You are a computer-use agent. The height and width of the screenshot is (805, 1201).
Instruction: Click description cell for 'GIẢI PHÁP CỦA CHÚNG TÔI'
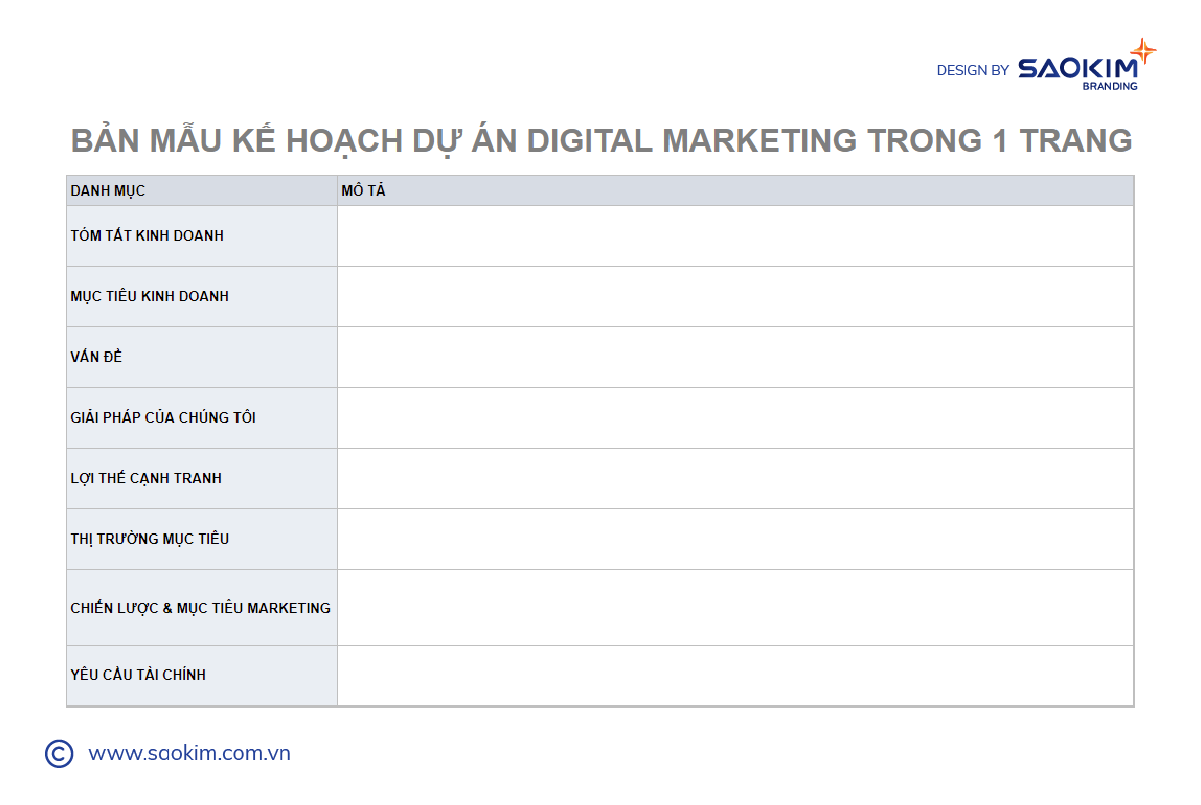coord(735,418)
